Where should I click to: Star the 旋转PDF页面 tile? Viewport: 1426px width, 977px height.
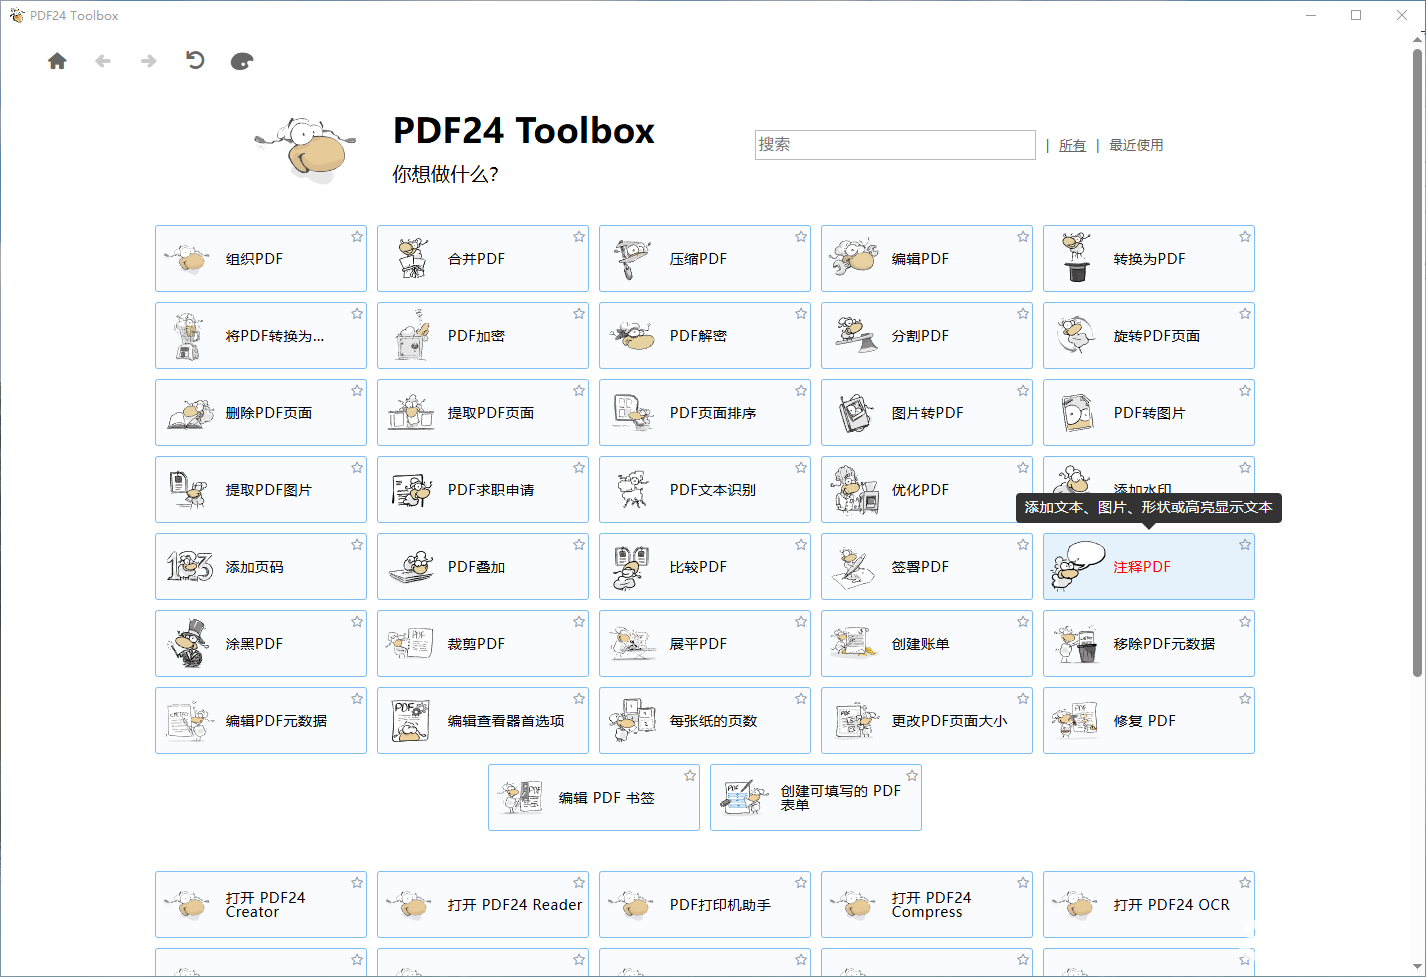[x=1245, y=314]
